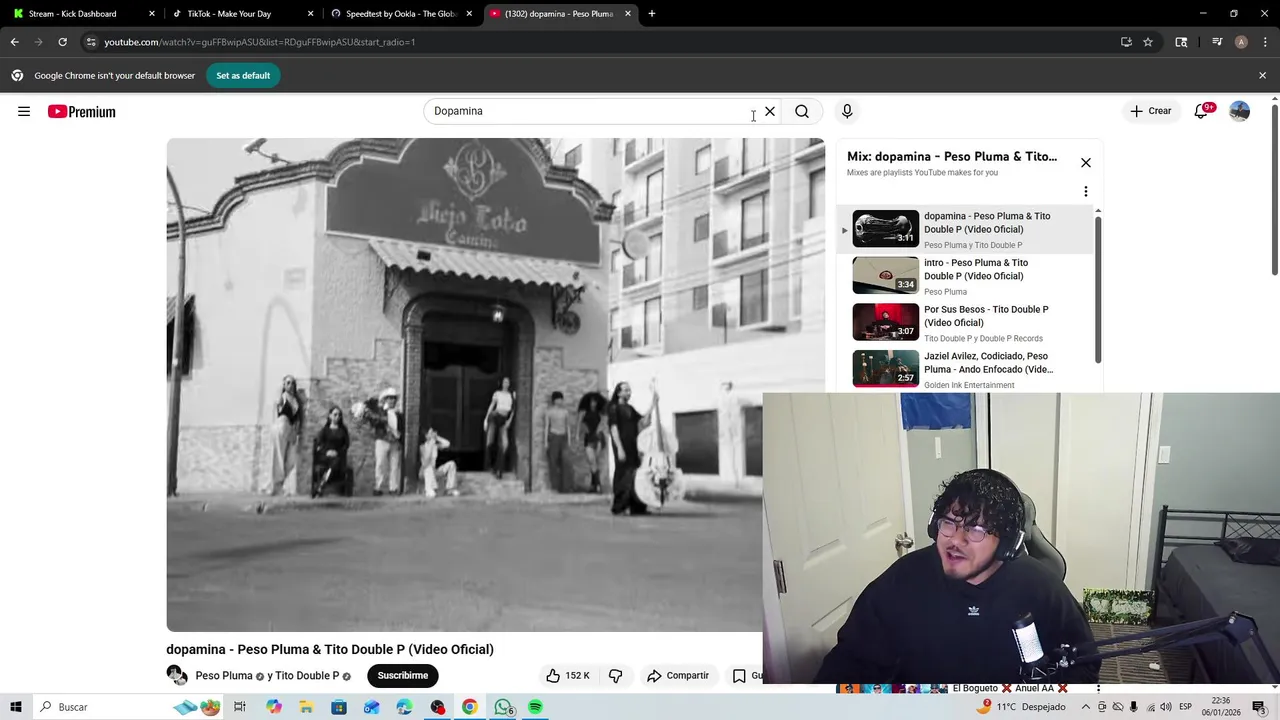Image resolution: width=1280 pixels, height=720 pixels.
Task: Launch Copilot from taskbar
Action: pos(274,707)
